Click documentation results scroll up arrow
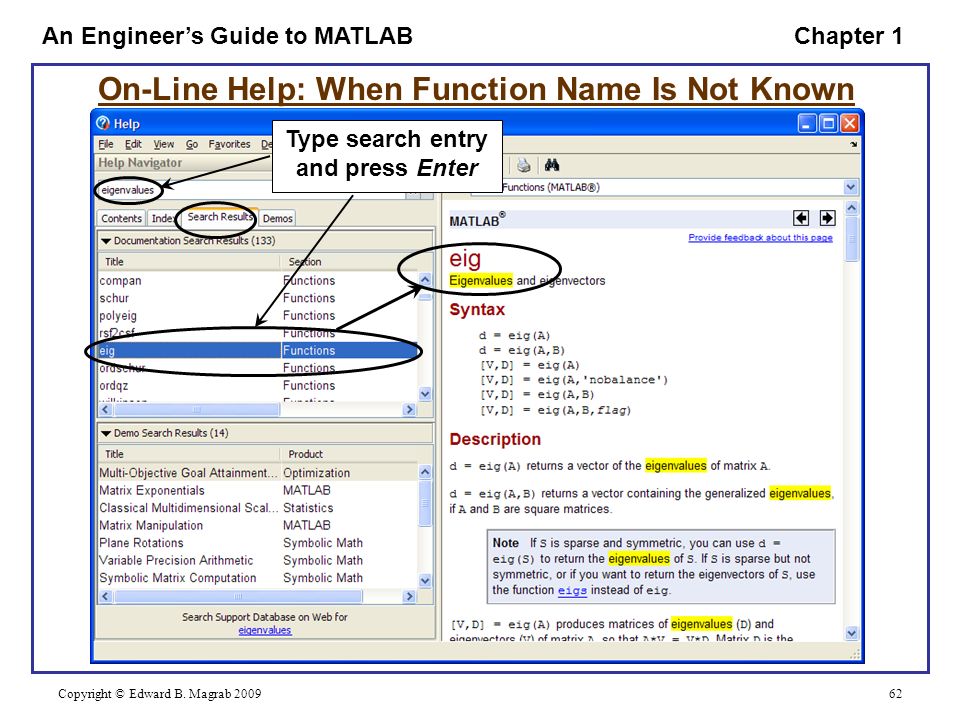This screenshot has height=720, width=960. pyautogui.click(x=425, y=280)
